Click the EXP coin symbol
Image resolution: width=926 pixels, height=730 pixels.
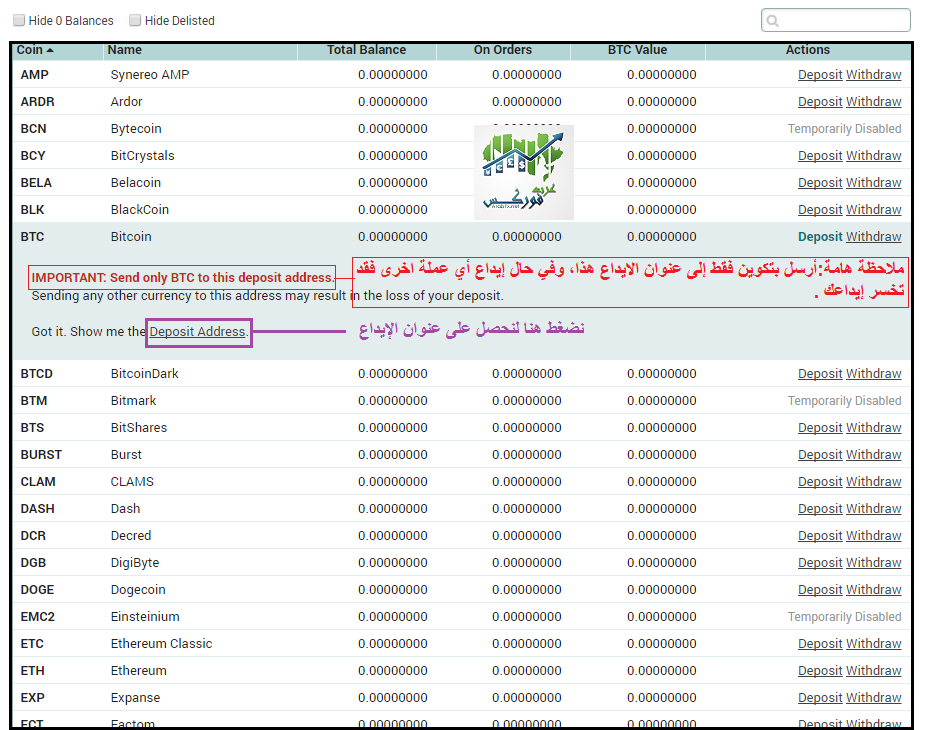tap(32, 698)
